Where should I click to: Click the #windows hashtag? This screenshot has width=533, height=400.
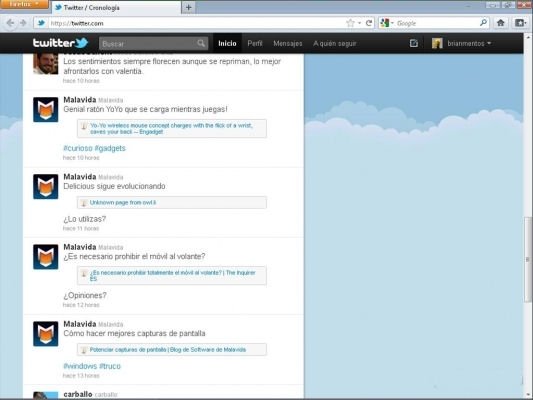(80, 366)
